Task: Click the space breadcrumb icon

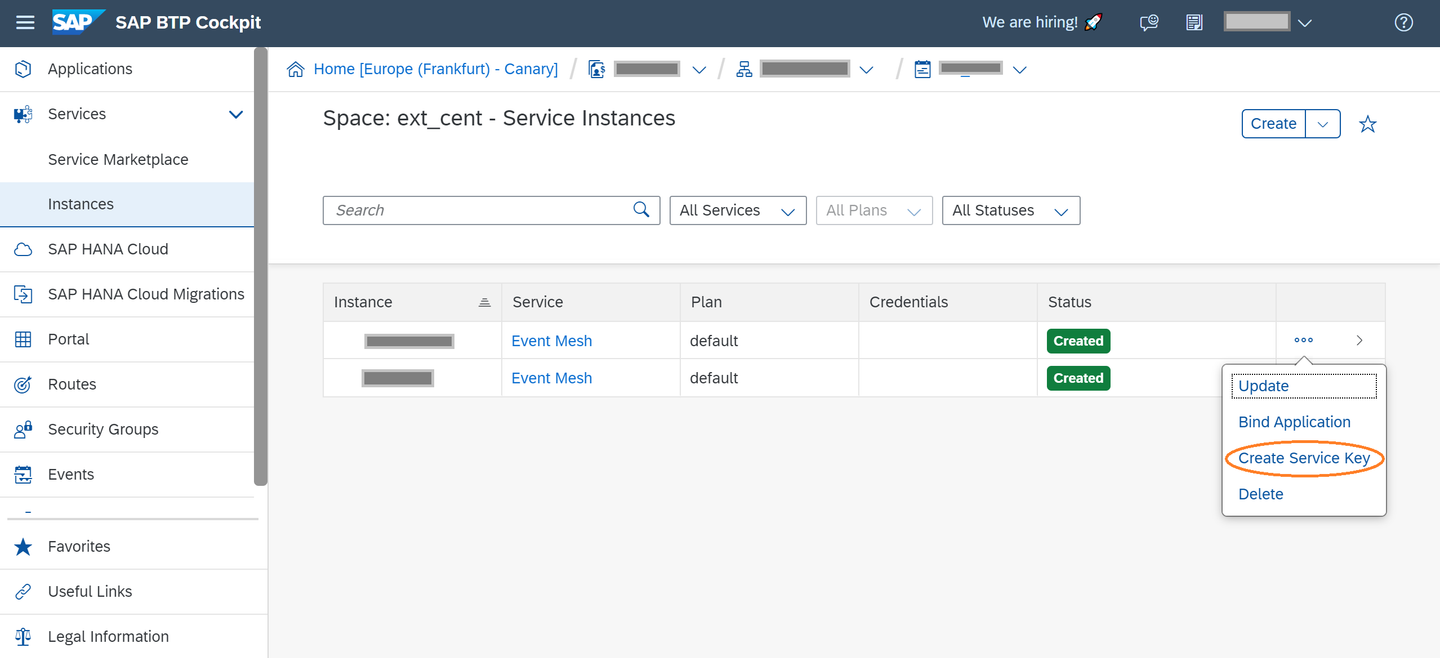Action: tap(922, 69)
